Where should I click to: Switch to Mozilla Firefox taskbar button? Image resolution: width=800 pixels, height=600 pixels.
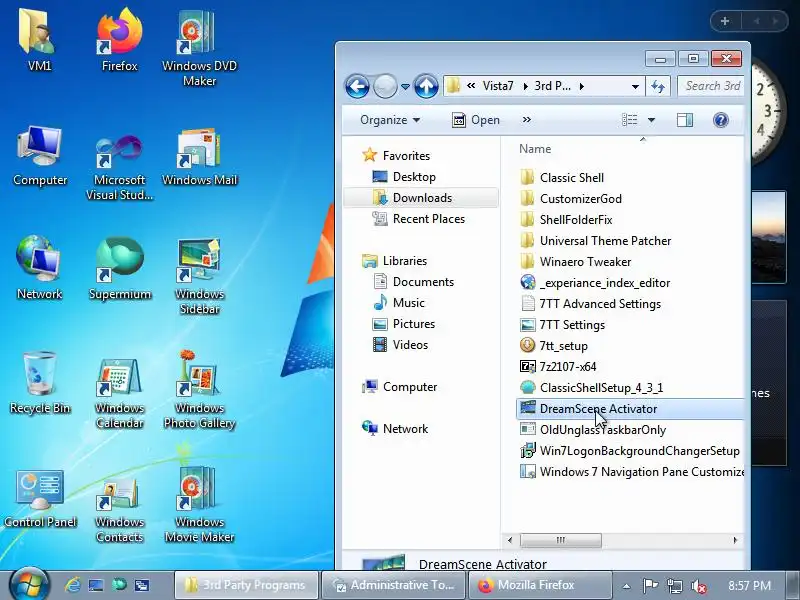pyautogui.click(x=540, y=585)
